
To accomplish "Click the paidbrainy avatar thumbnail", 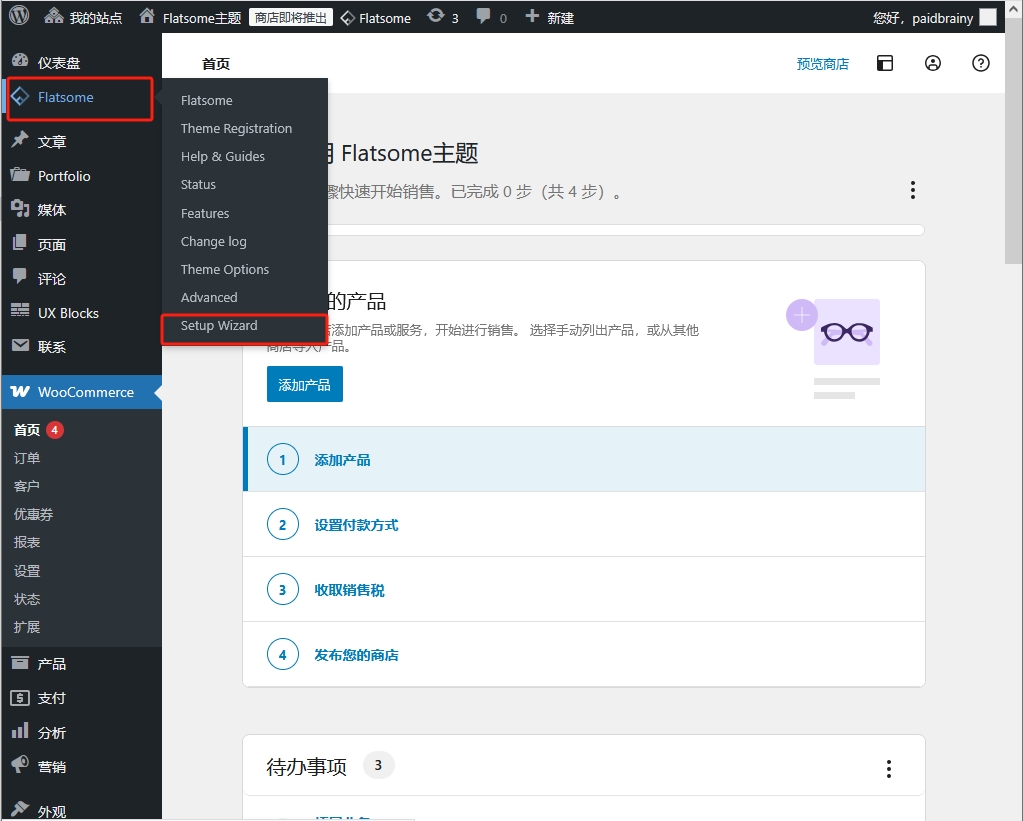I will pyautogui.click(x=988, y=18).
